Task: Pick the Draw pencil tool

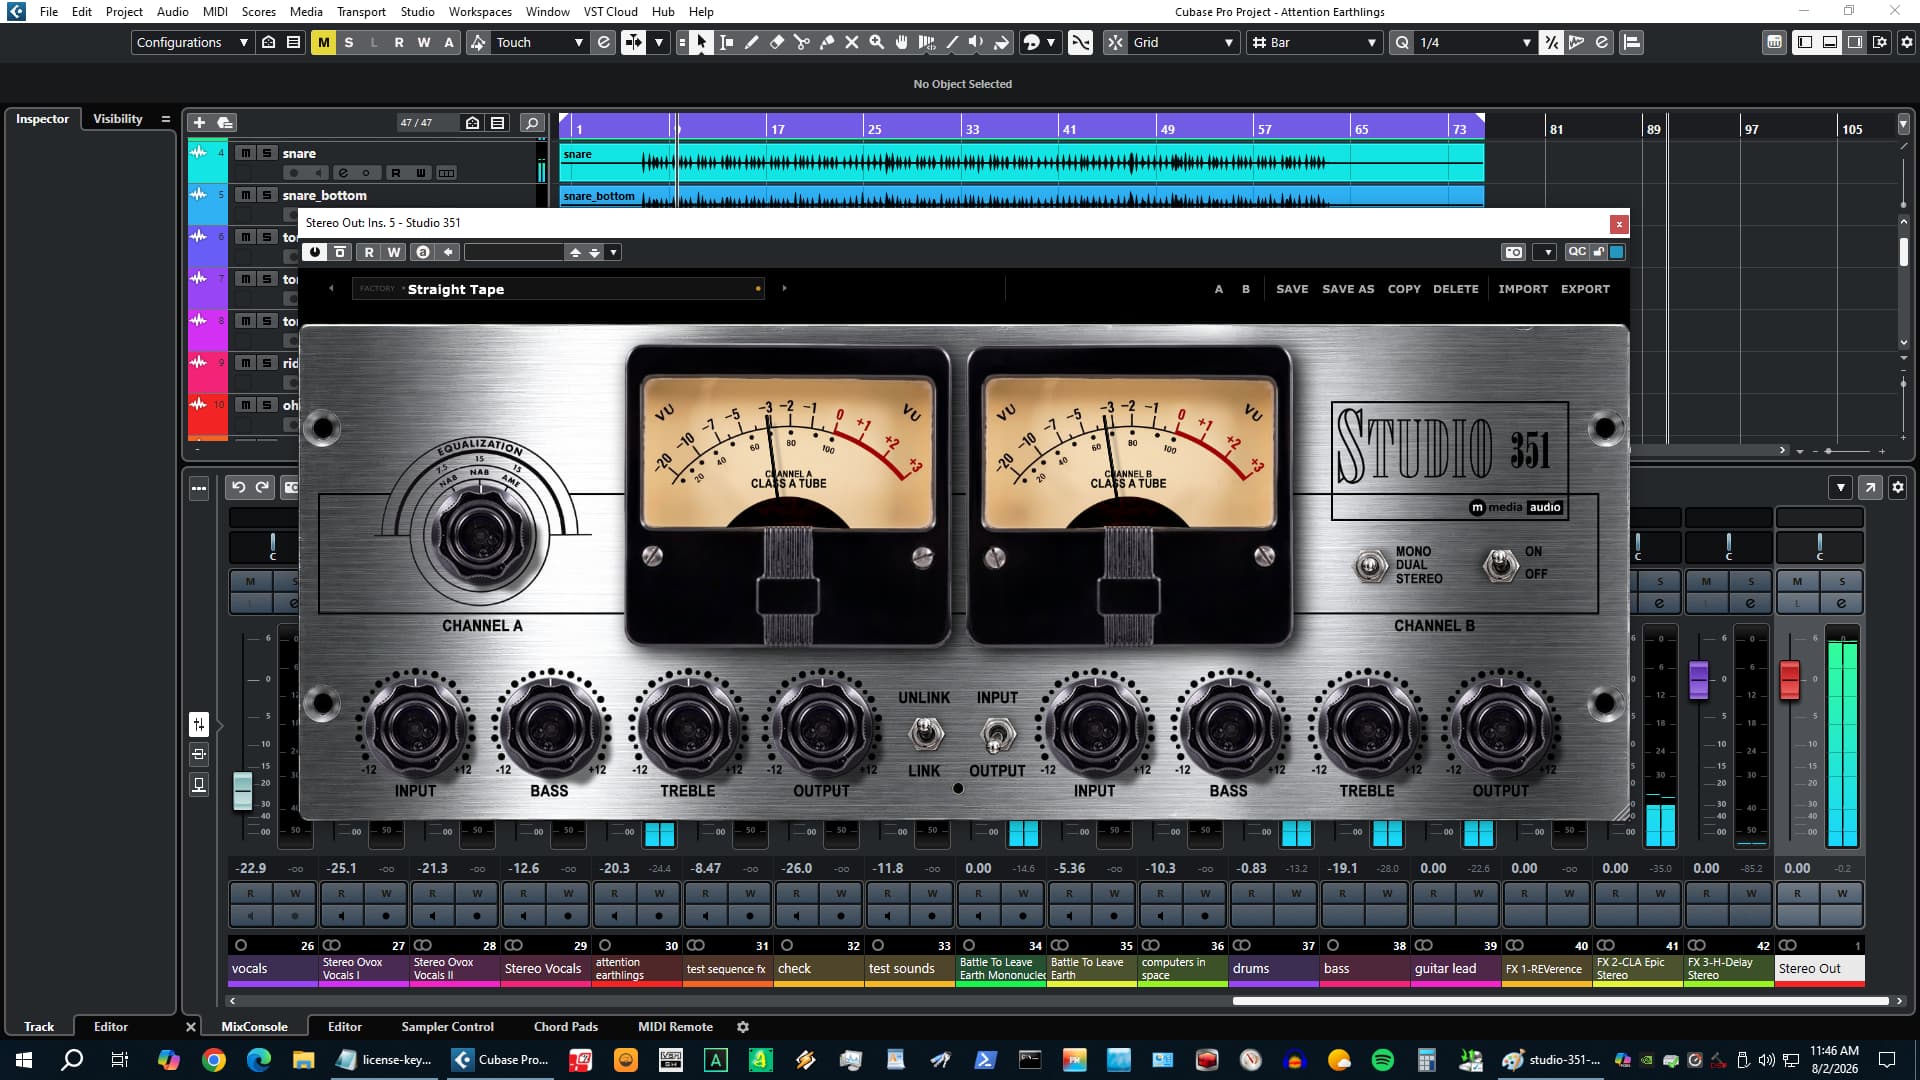Action: coord(751,42)
